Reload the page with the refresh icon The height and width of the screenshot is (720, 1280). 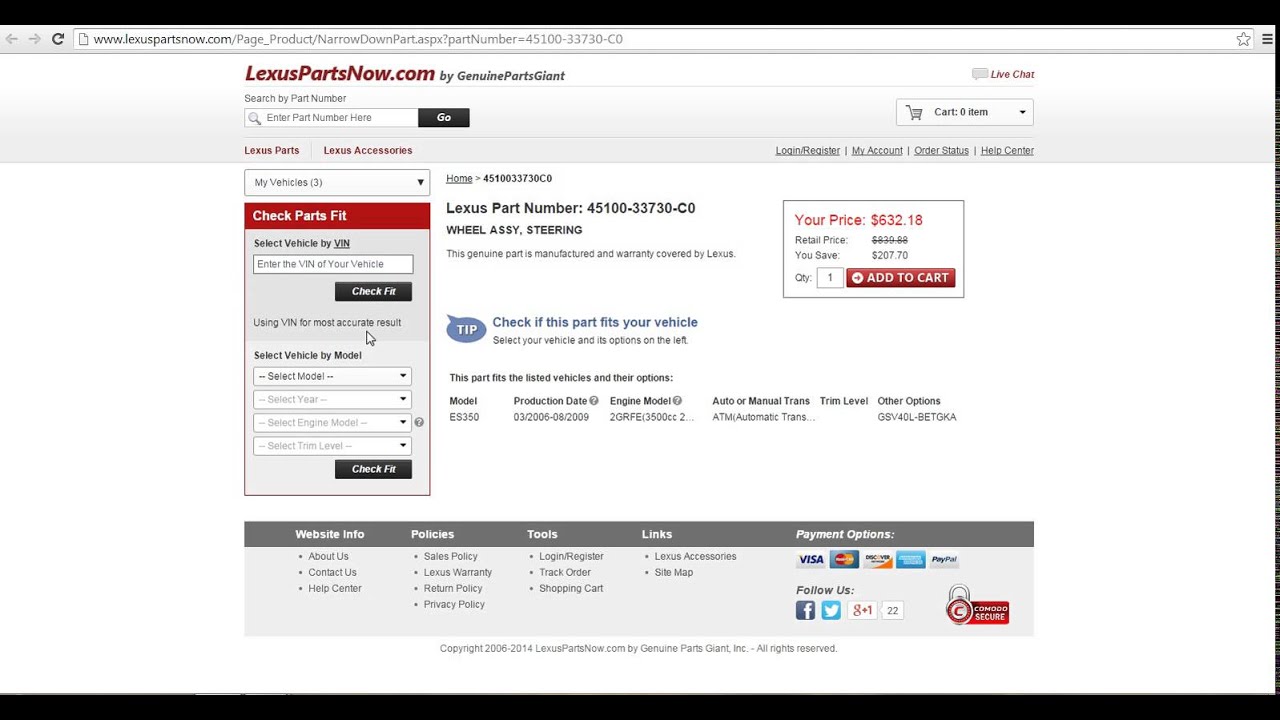[x=58, y=39]
